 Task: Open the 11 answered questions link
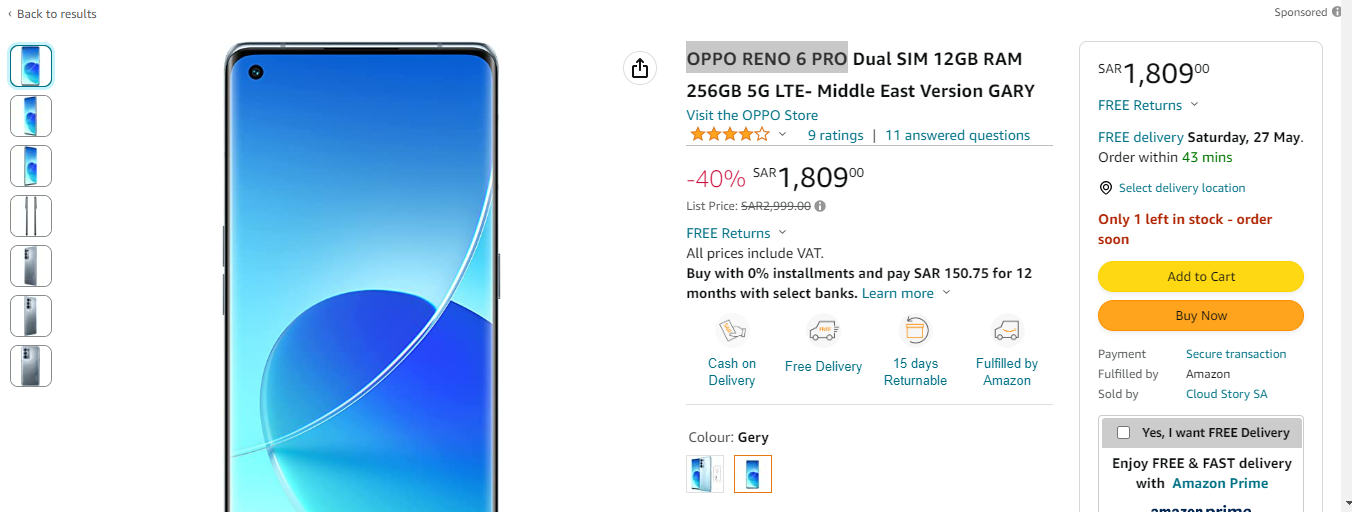pyautogui.click(x=957, y=135)
